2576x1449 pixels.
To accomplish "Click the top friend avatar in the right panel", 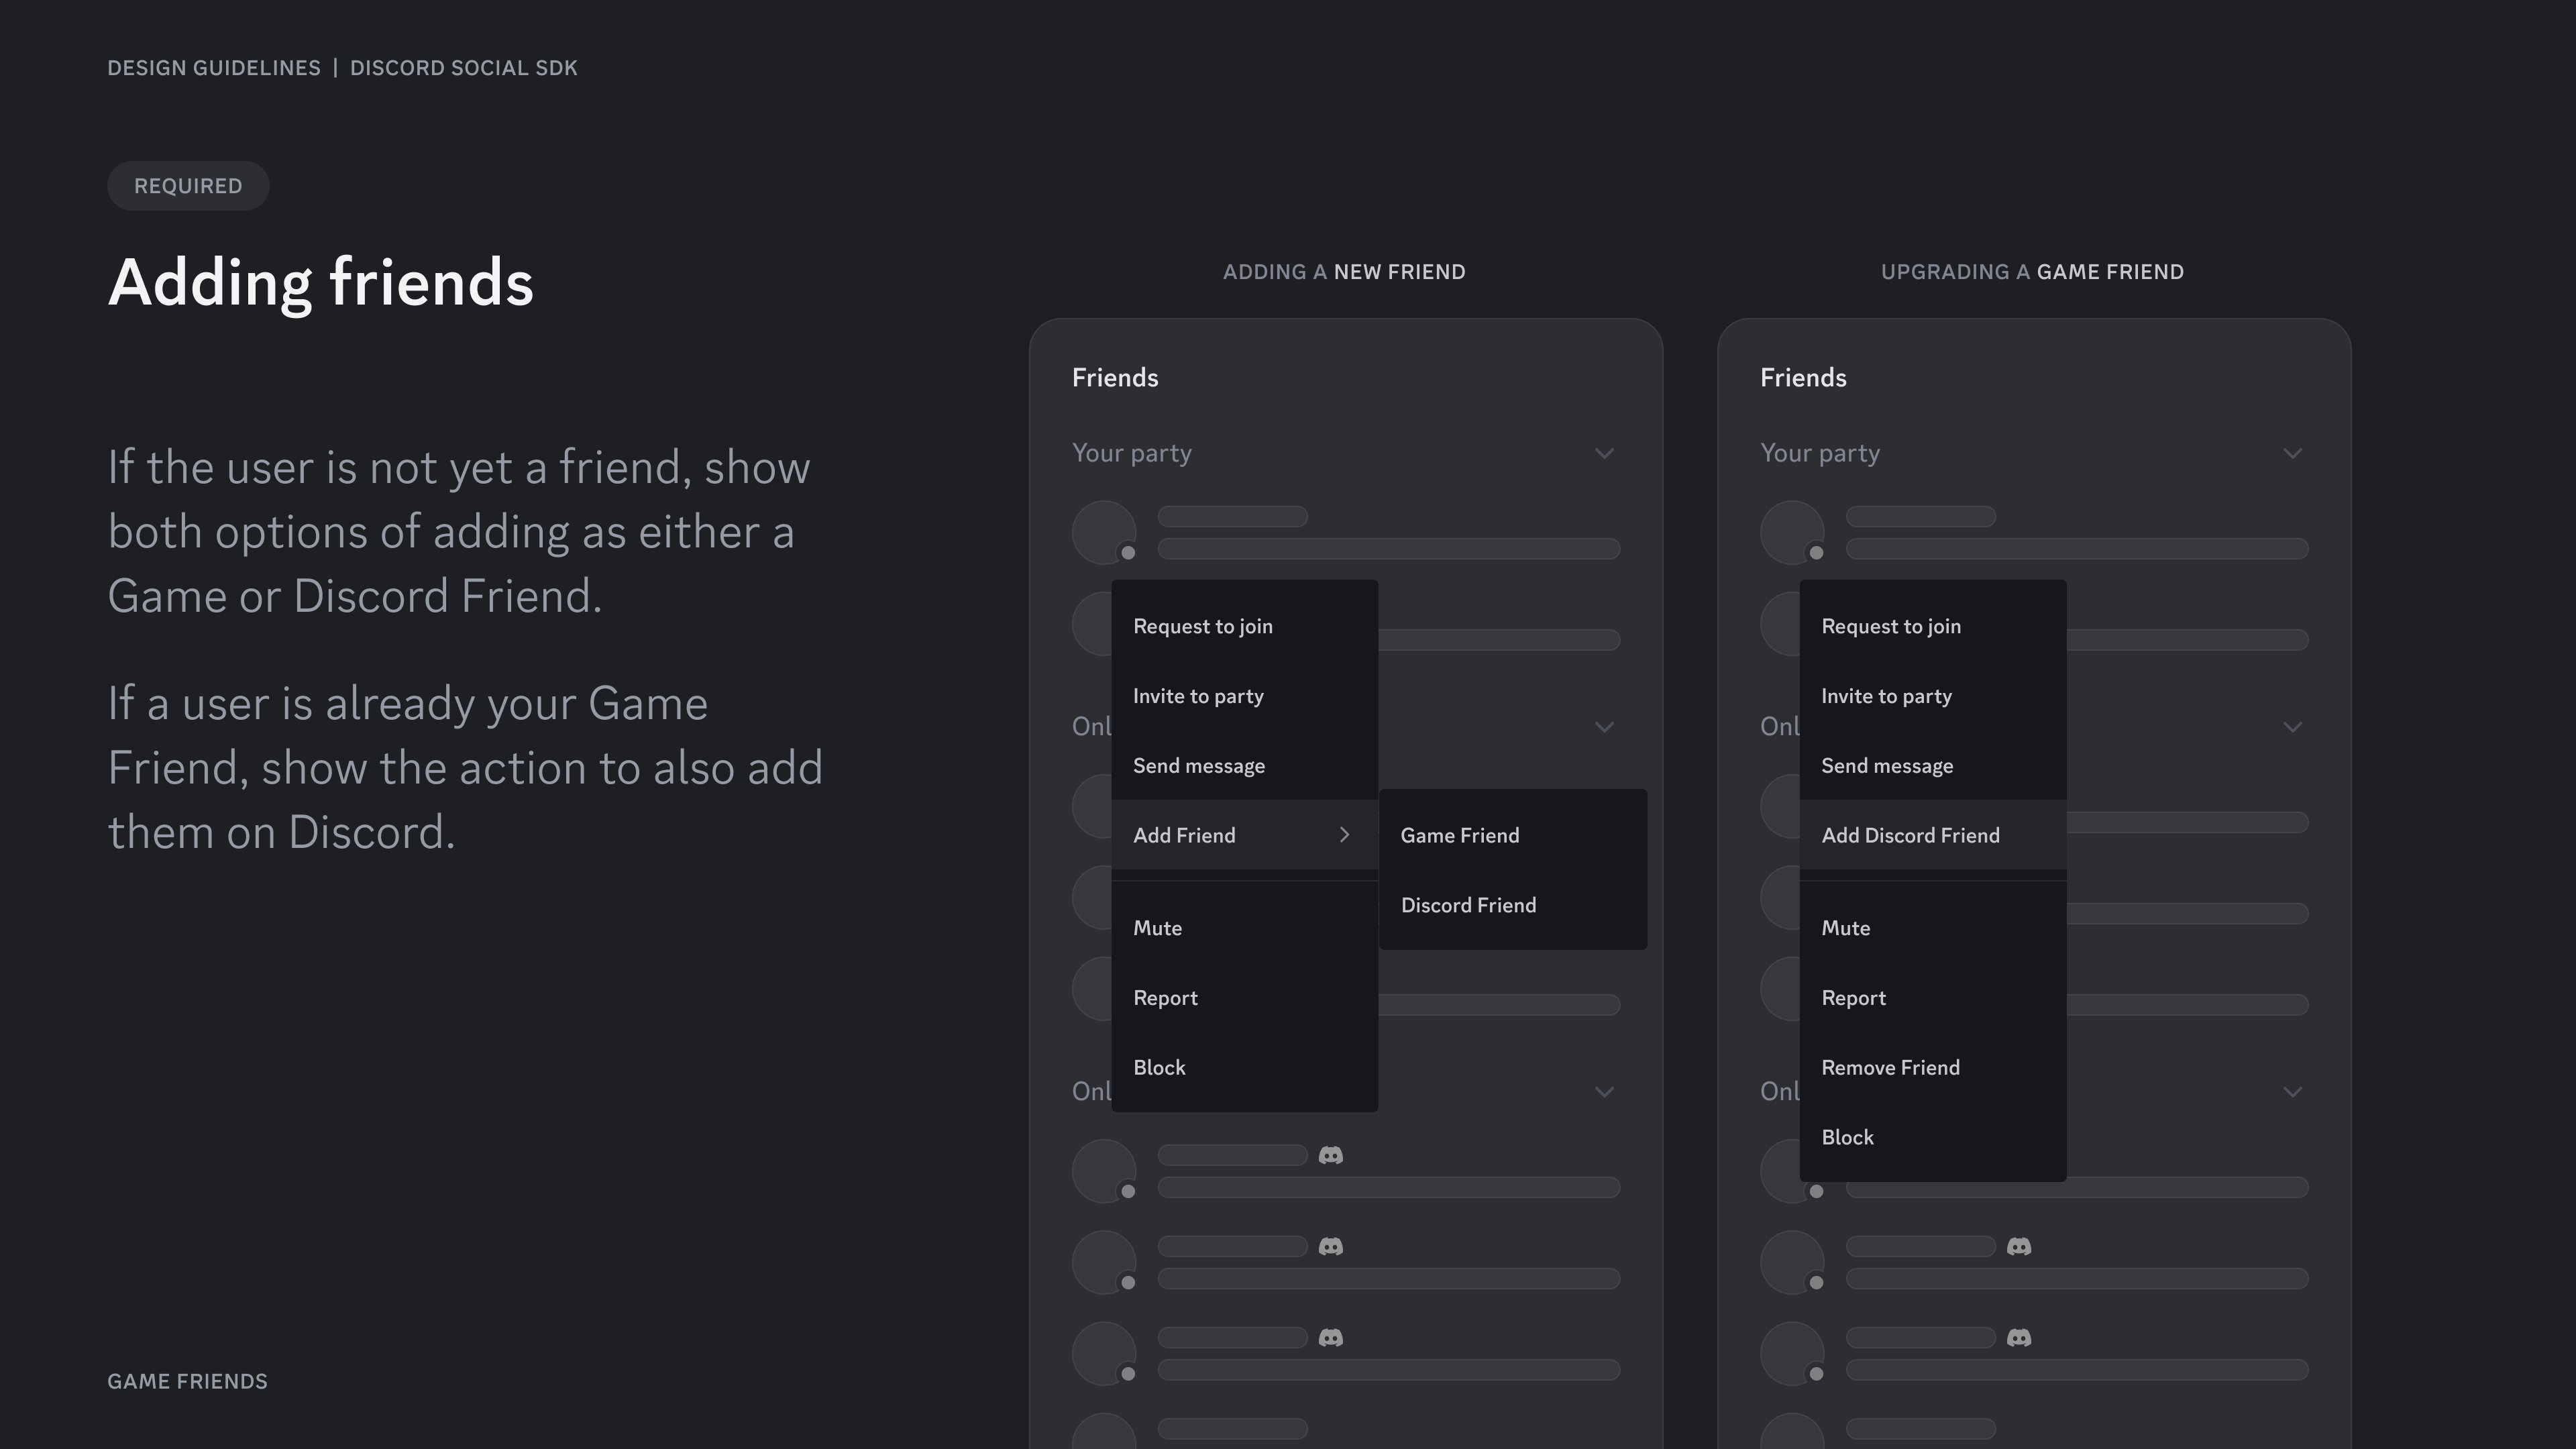I will (x=1792, y=1171).
